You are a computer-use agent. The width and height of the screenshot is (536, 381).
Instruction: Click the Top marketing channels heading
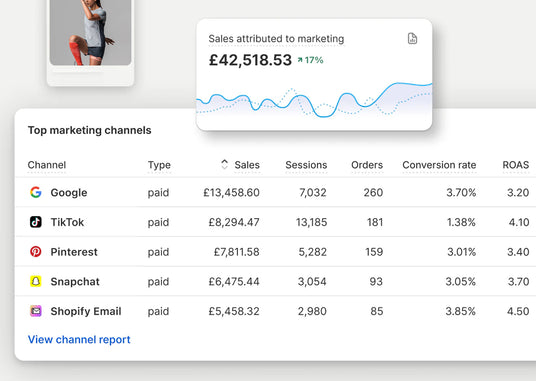pos(90,130)
